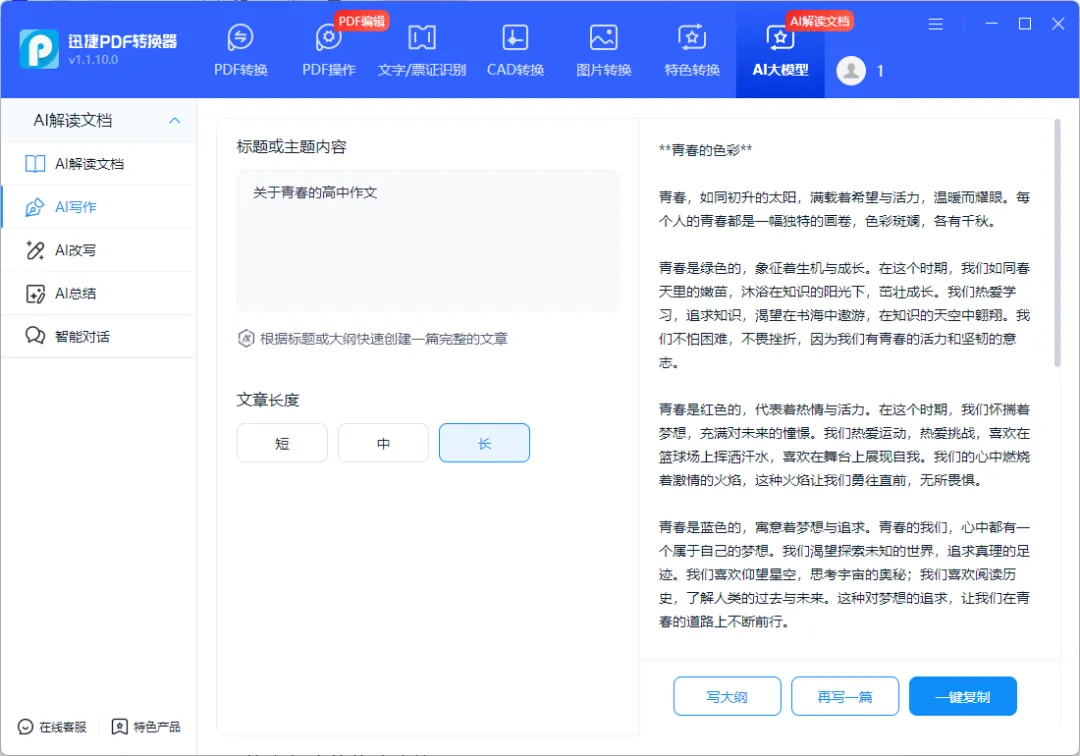
Task: Open the hamburger menu
Action: pyautogui.click(x=935, y=24)
